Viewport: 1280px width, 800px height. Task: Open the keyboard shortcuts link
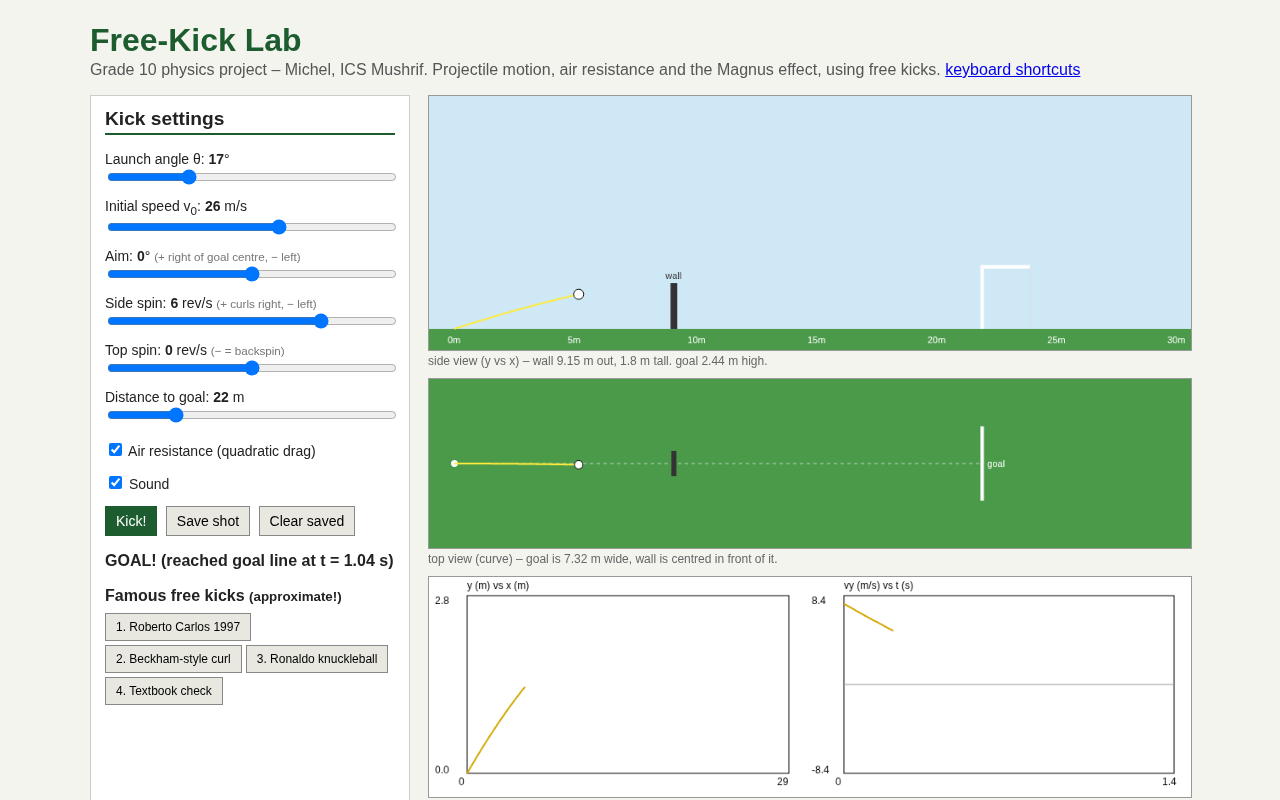pyautogui.click(x=1012, y=70)
